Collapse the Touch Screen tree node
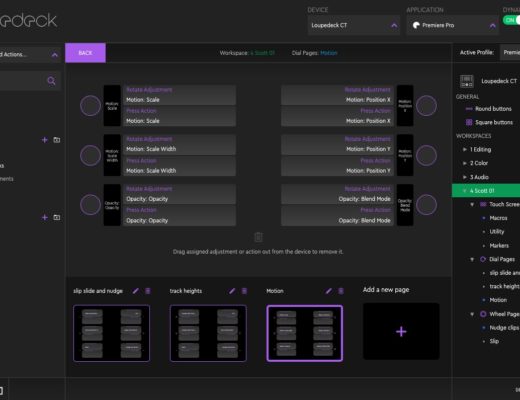520x400 pixels. point(472,204)
